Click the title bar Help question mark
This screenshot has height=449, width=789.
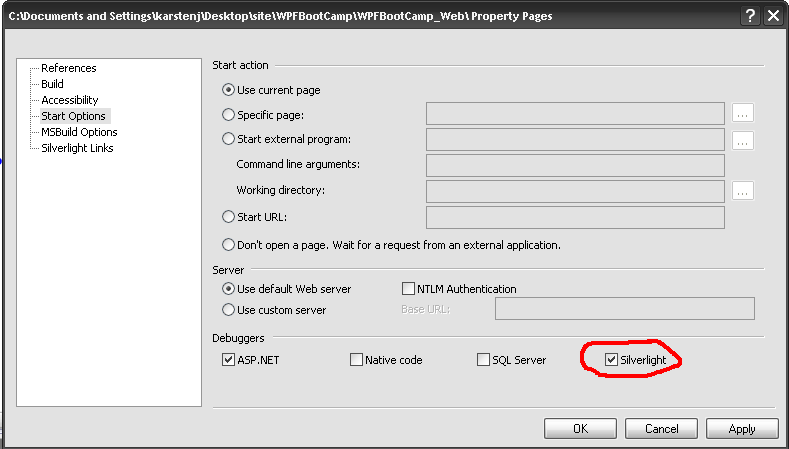pyautogui.click(x=750, y=16)
